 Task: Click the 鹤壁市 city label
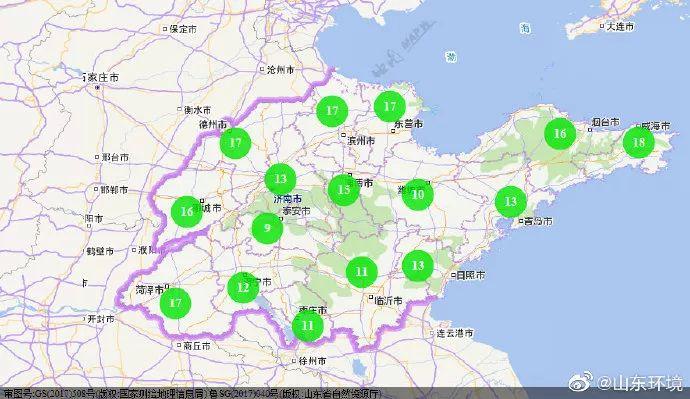pyautogui.click(x=100, y=251)
